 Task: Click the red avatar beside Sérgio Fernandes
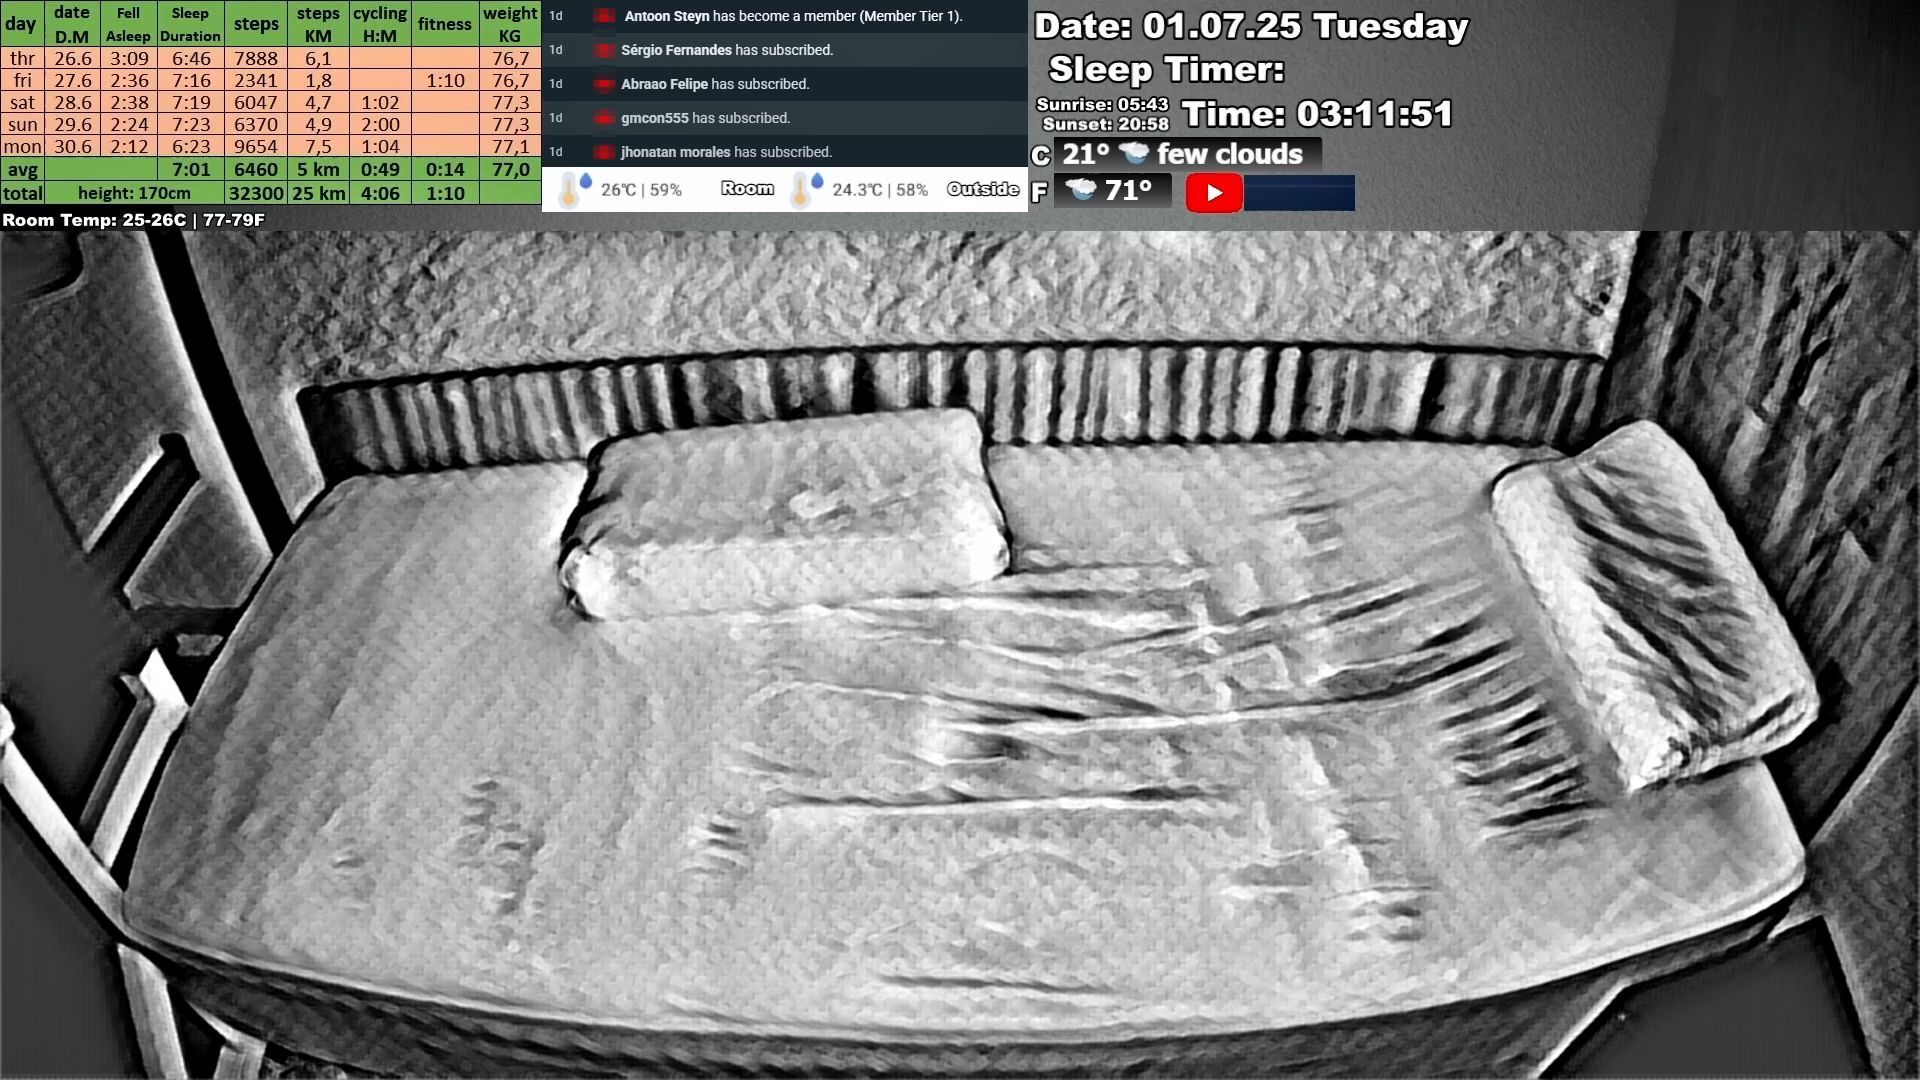coord(604,50)
